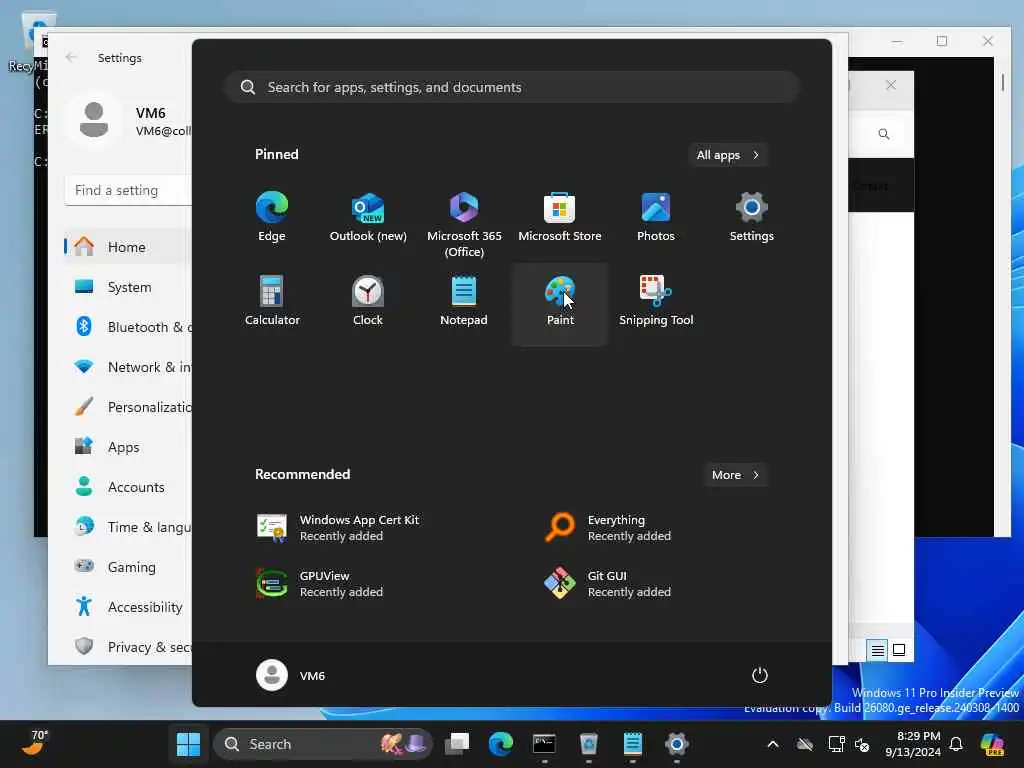
Task: Open Notepad from pinned apps
Action: (x=464, y=302)
